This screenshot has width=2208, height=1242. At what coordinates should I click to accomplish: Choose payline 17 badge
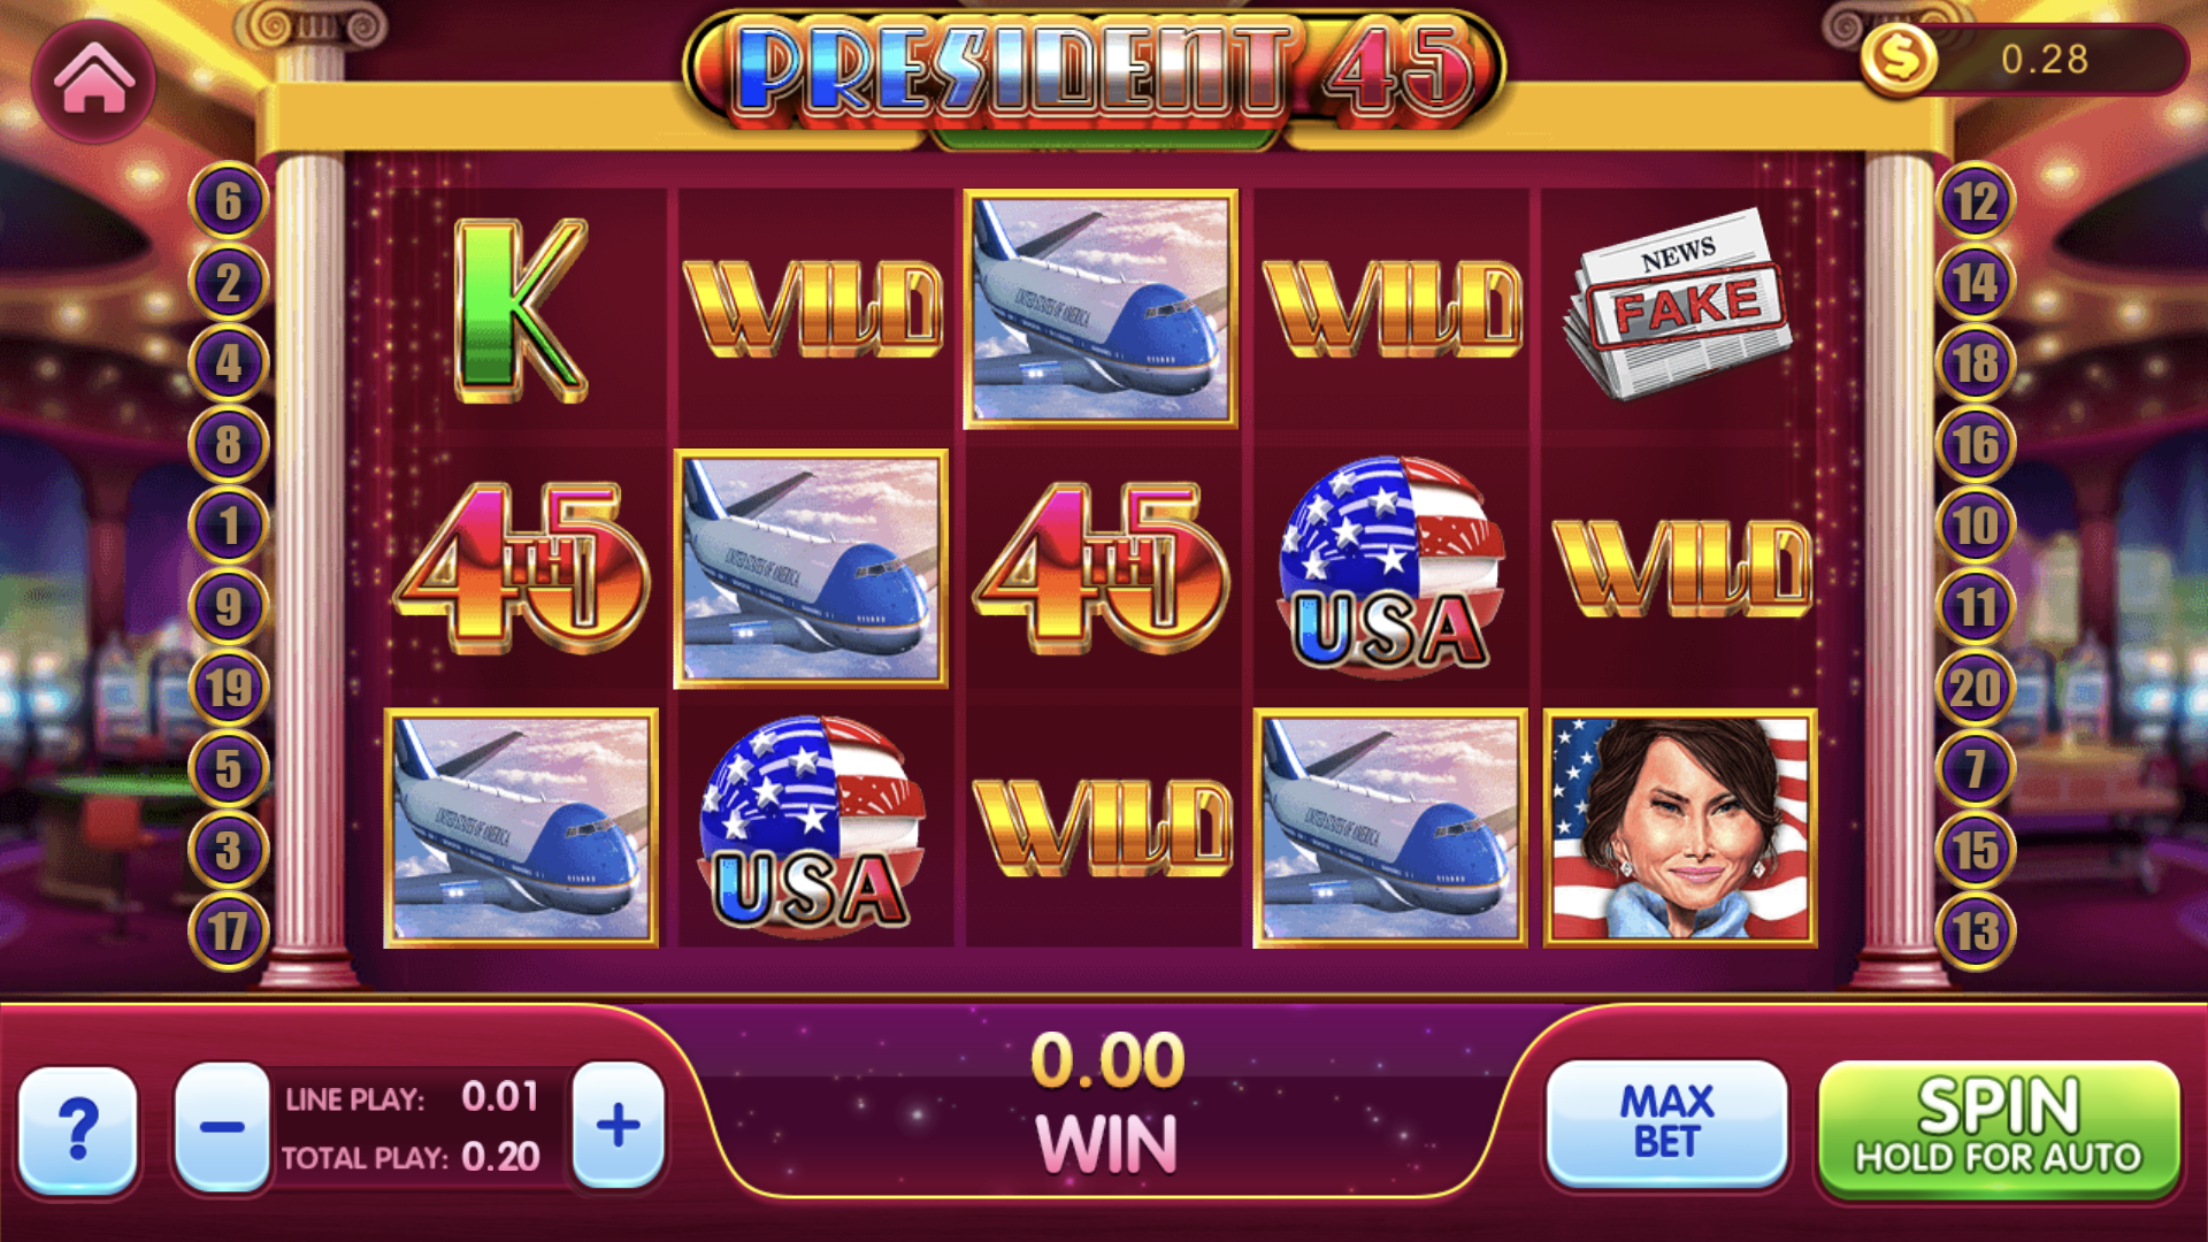pyautogui.click(x=228, y=932)
